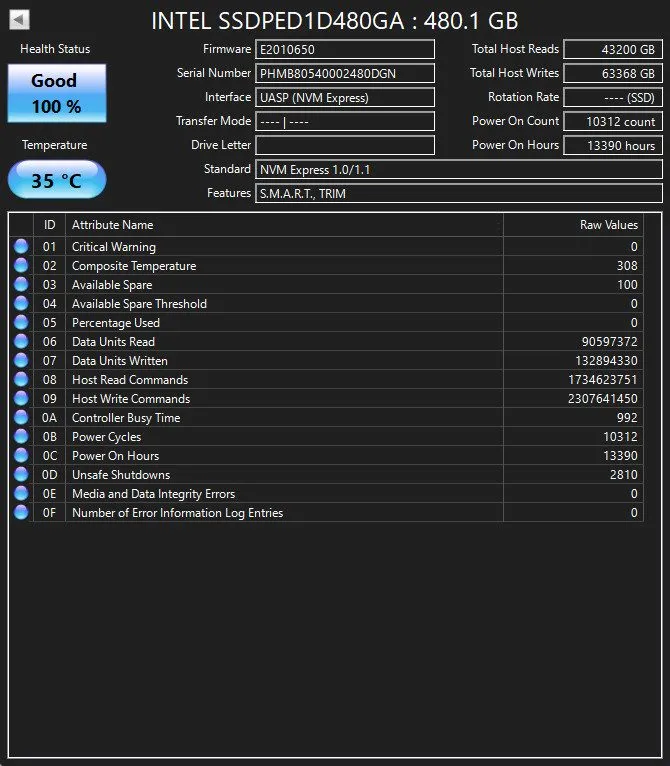This screenshot has width=670, height=766.
Task: Click the Features field S.M.A.R.T., TRIM
Action: (x=459, y=193)
